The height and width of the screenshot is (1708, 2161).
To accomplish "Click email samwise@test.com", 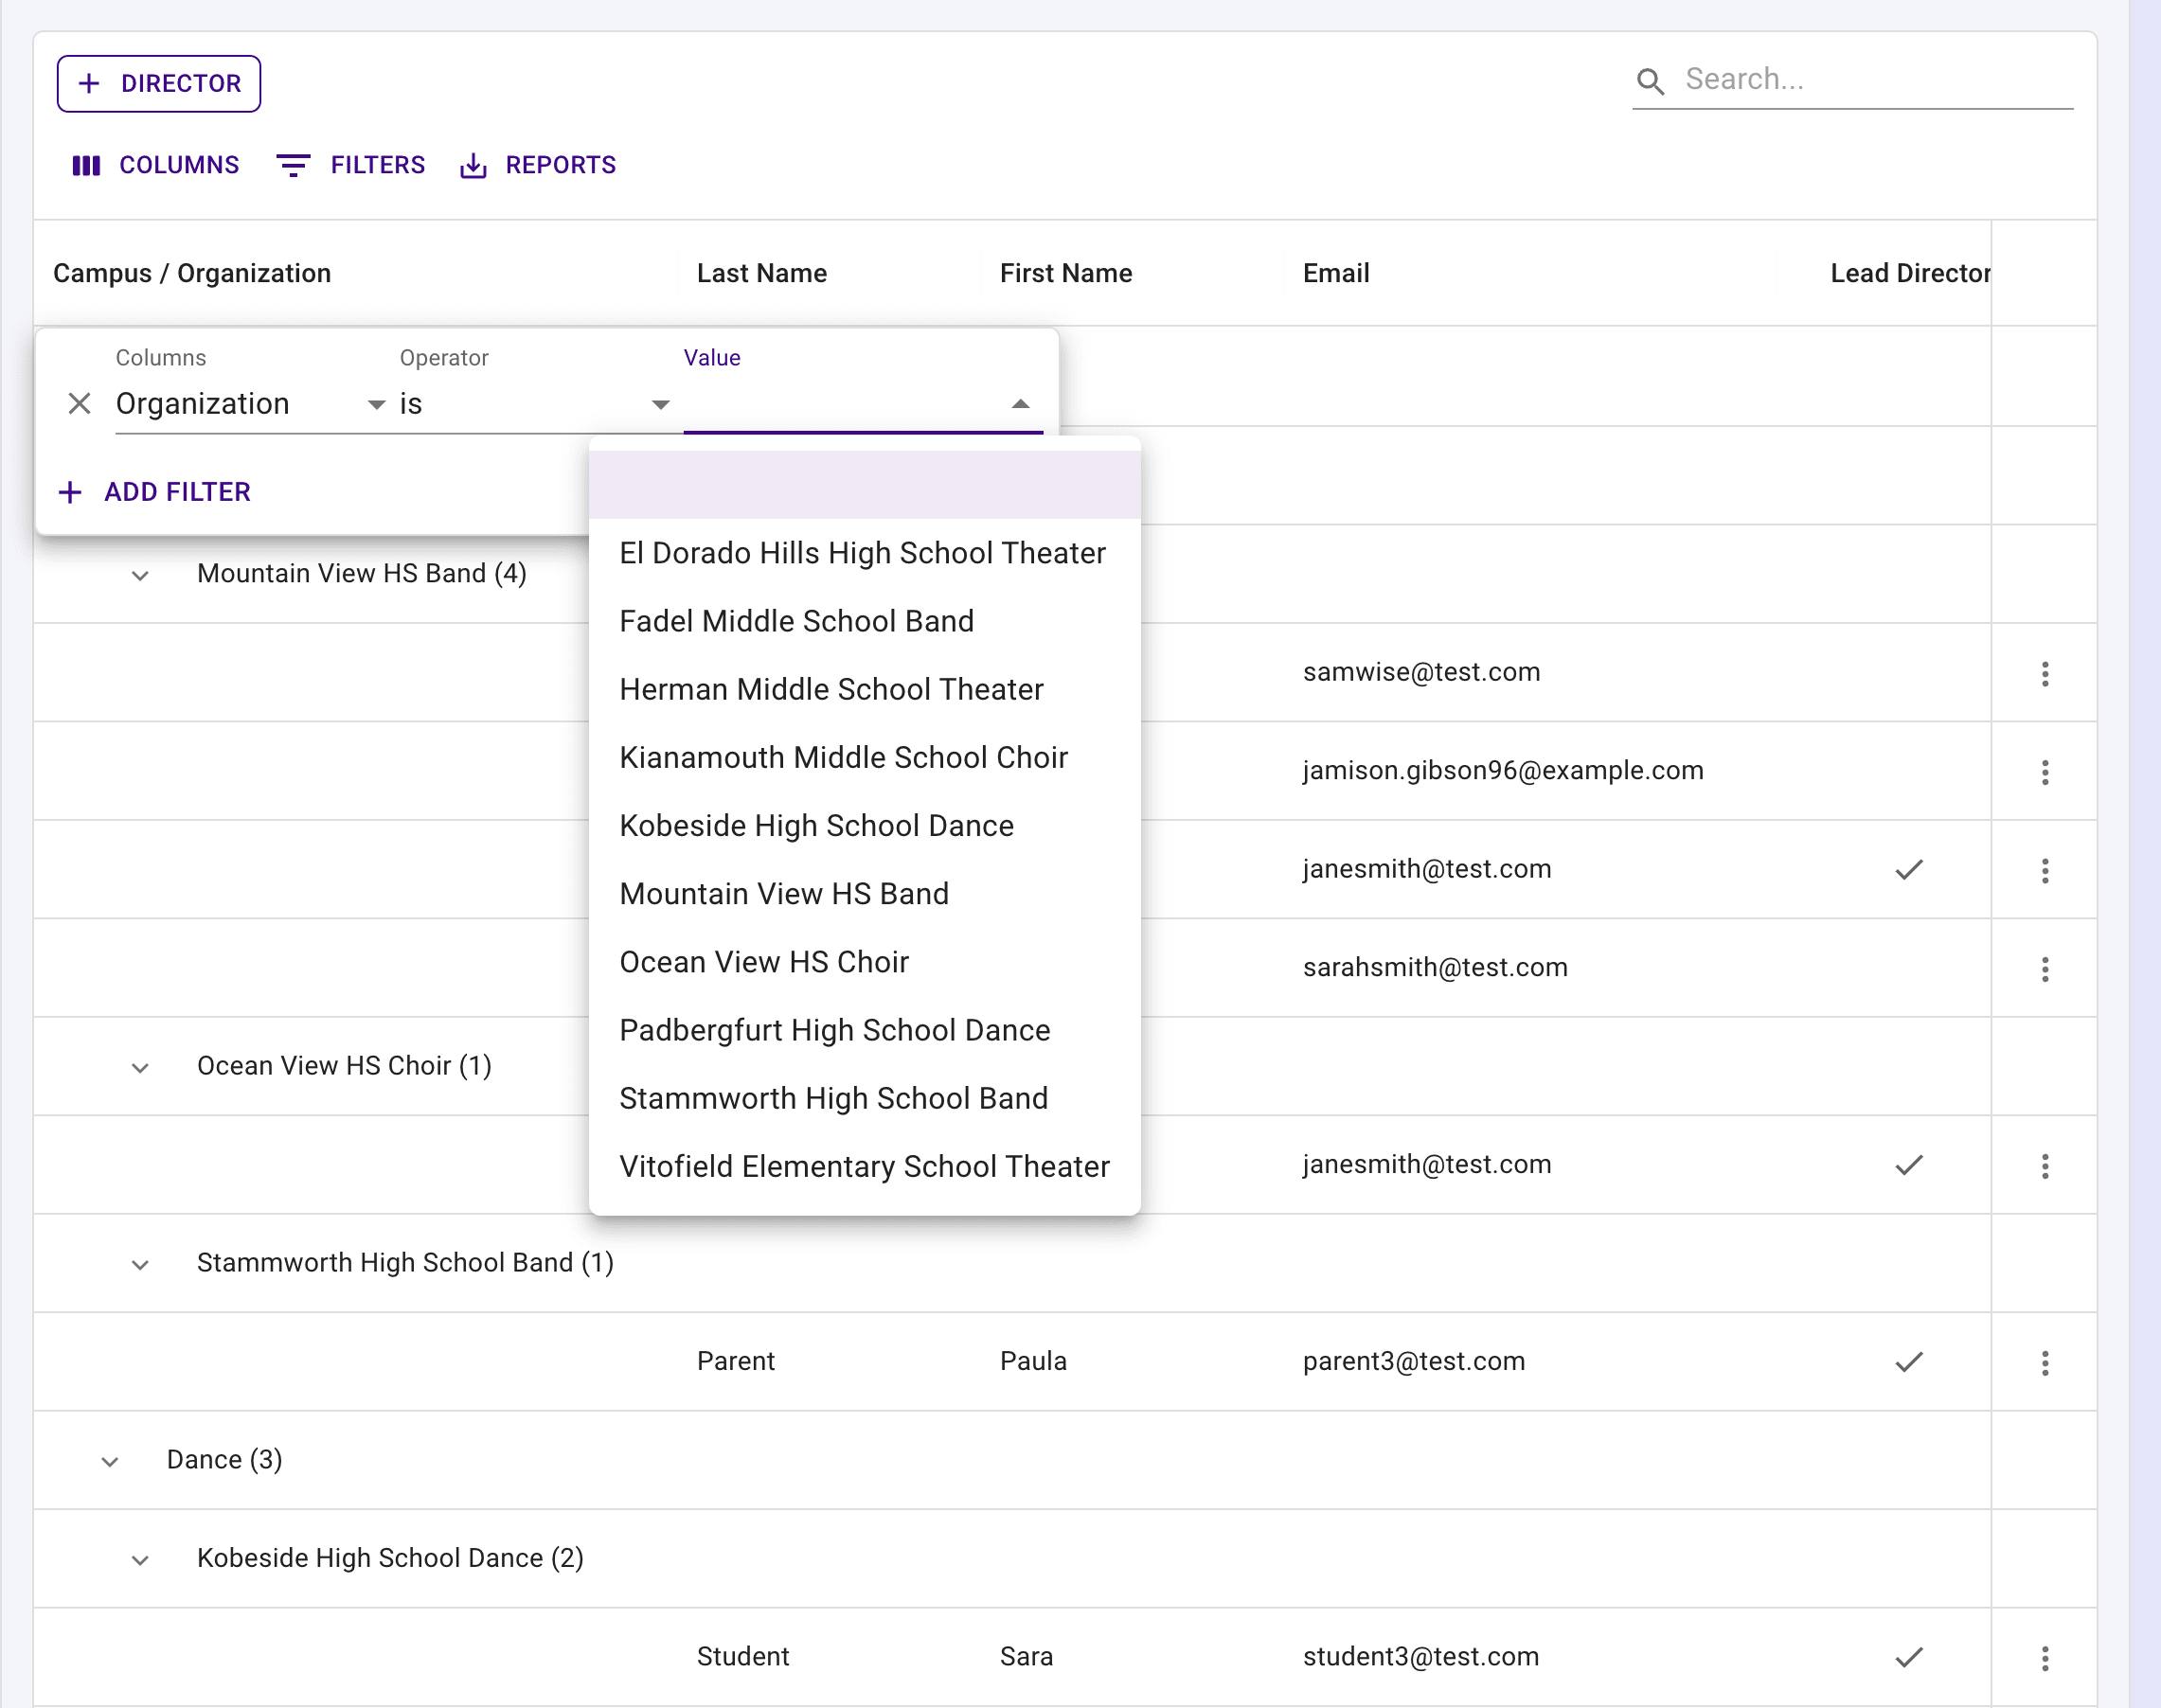I will pyautogui.click(x=1421, y=672).
